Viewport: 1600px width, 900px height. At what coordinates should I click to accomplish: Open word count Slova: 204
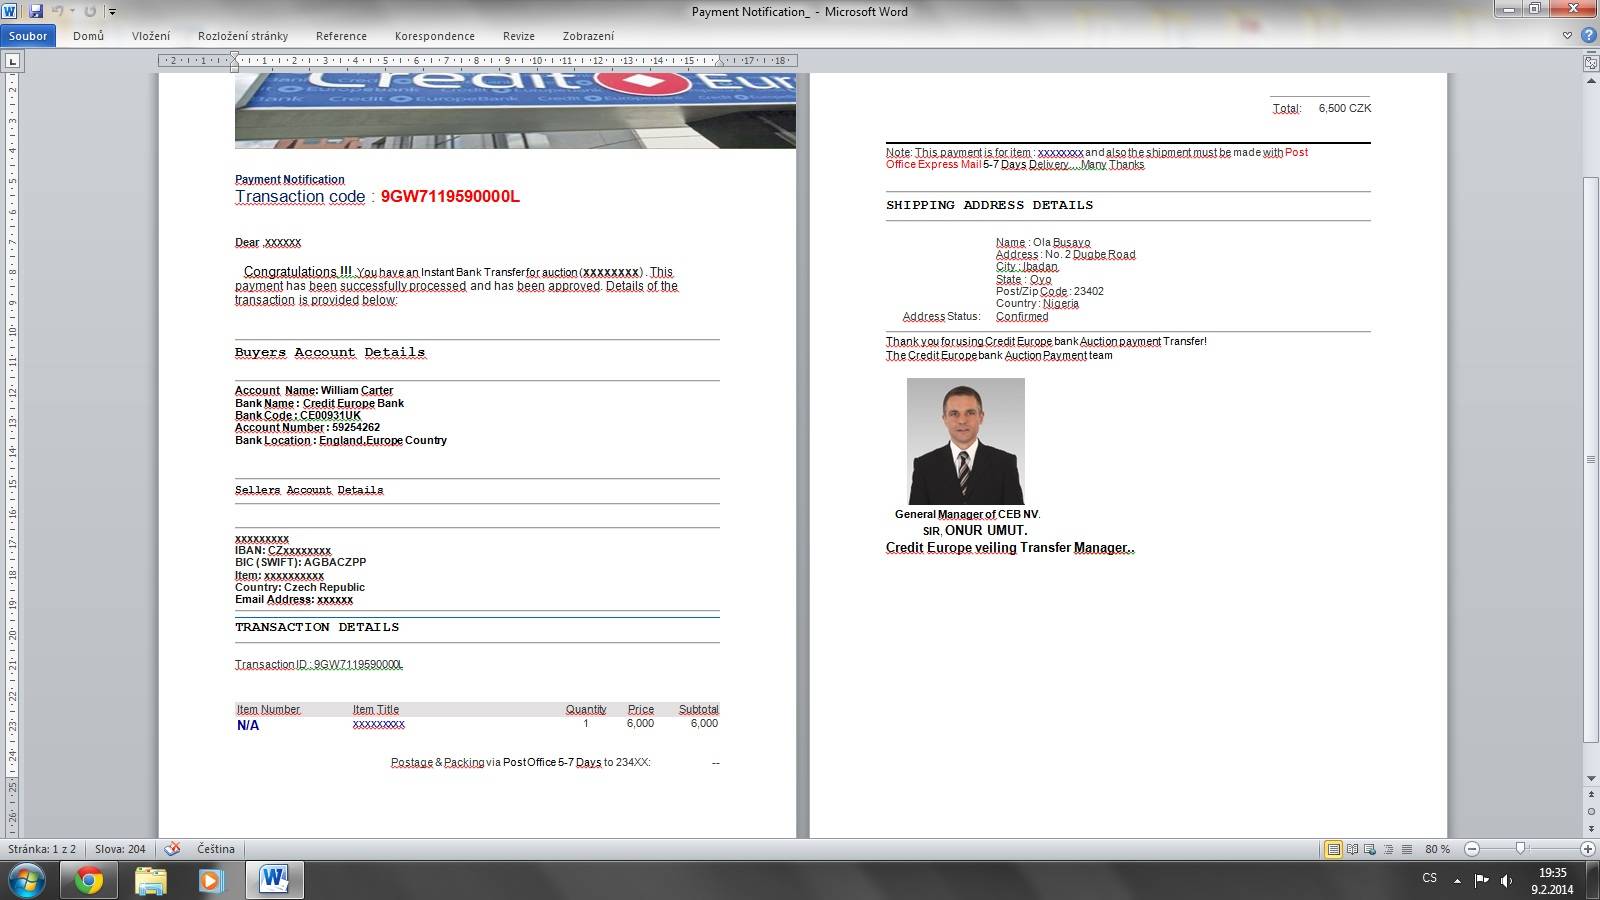point(120,849)
